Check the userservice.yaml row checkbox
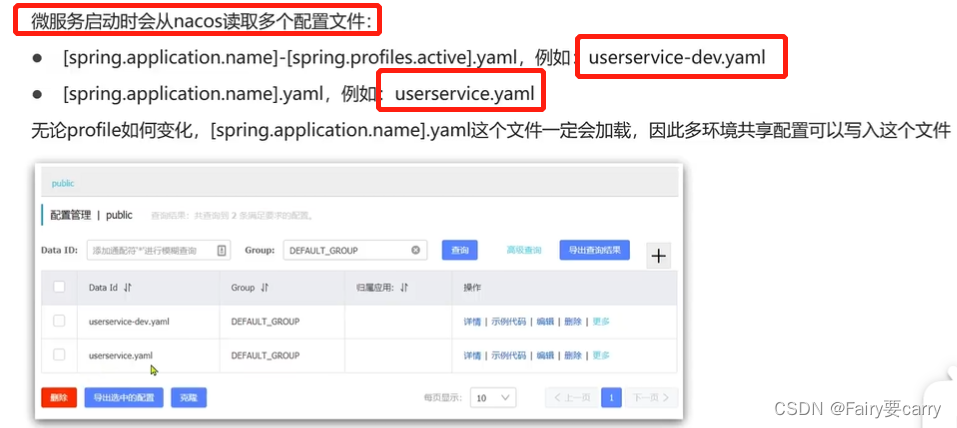Image resolution: width=957 pixels, height=428 pixels. (59, 355)
